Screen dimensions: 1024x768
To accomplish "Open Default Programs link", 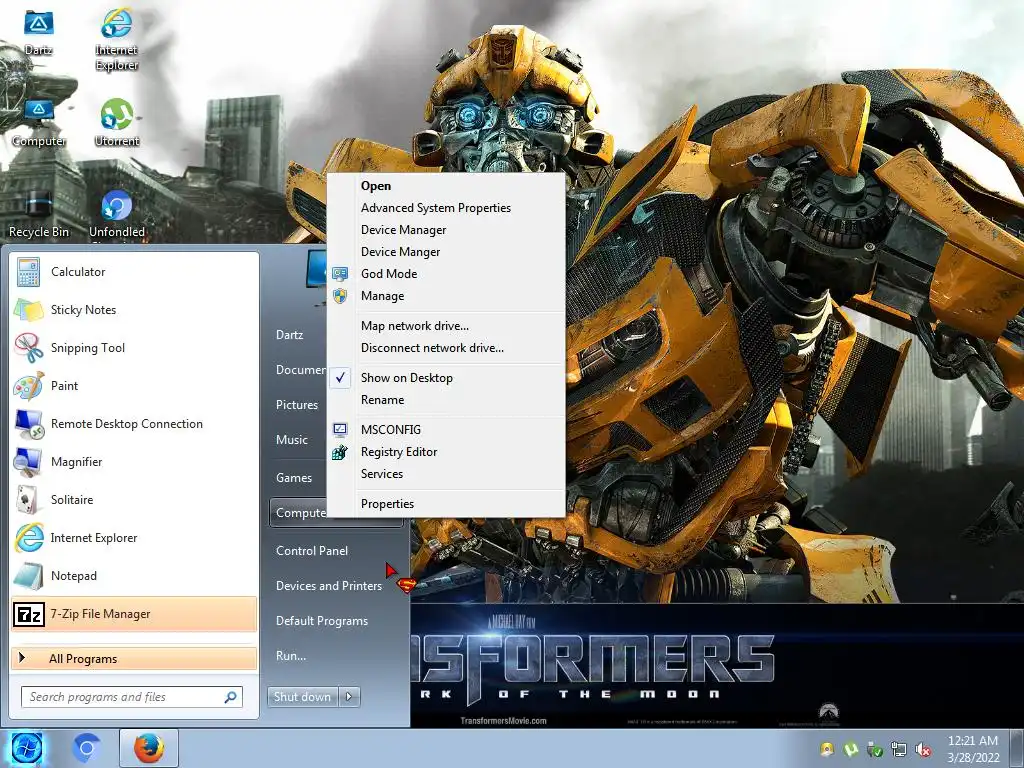I will click(x=322, y=621).
